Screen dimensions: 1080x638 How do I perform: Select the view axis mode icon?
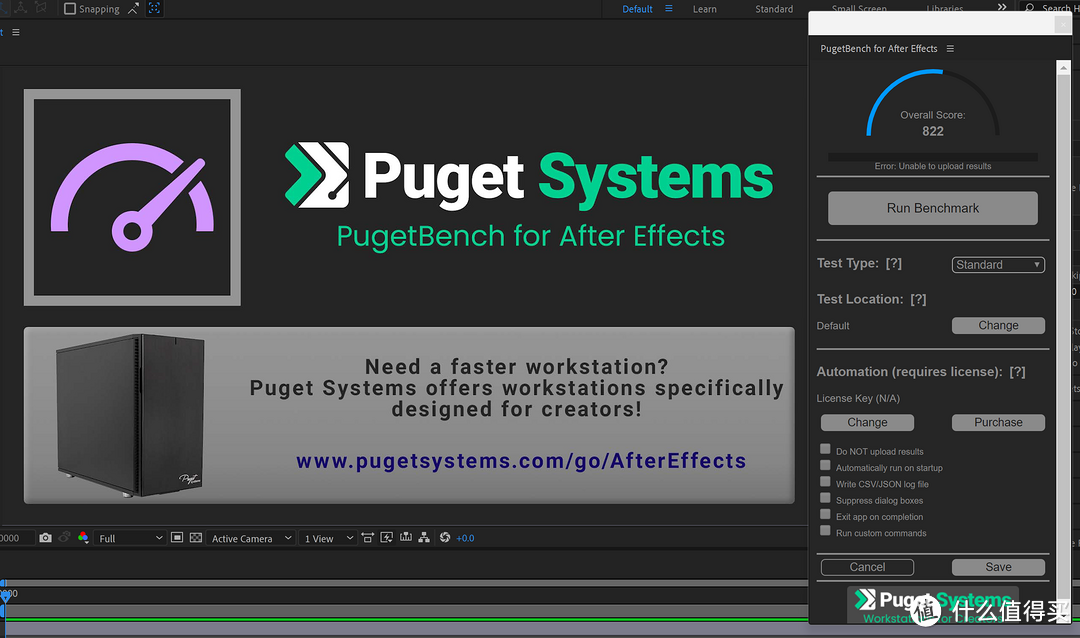click(x=41, y=8)
